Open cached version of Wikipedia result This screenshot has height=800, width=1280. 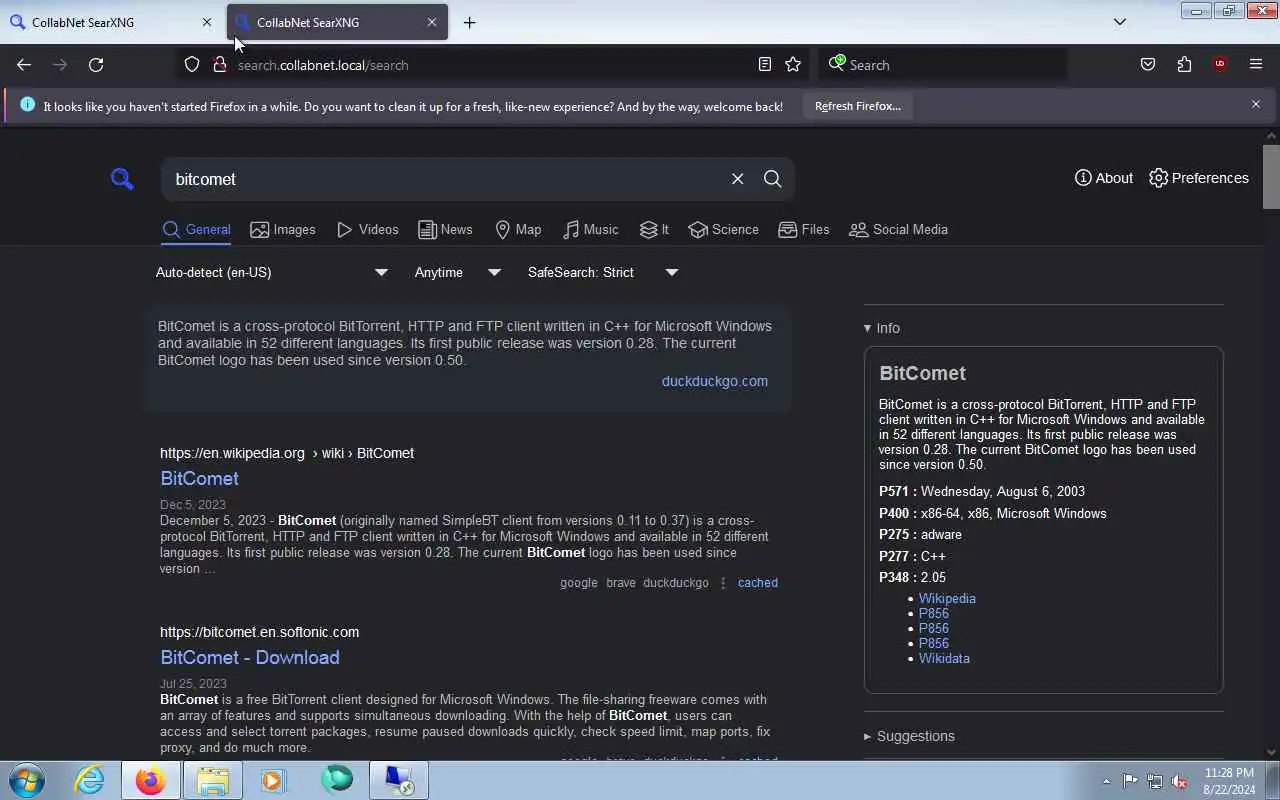[757, 583]
